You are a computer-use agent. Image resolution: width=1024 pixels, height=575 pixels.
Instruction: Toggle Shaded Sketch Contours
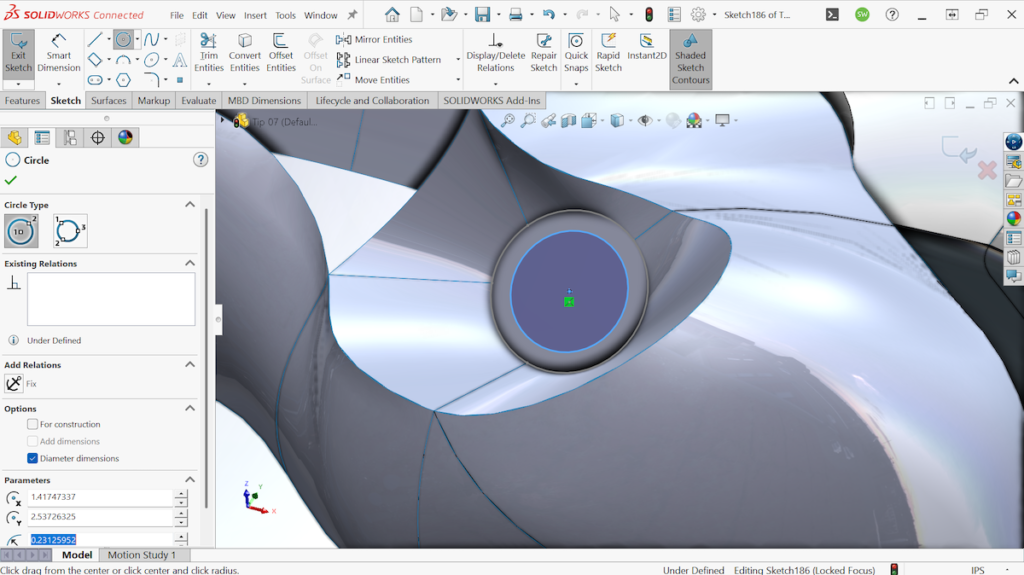(x=690, y=59)
